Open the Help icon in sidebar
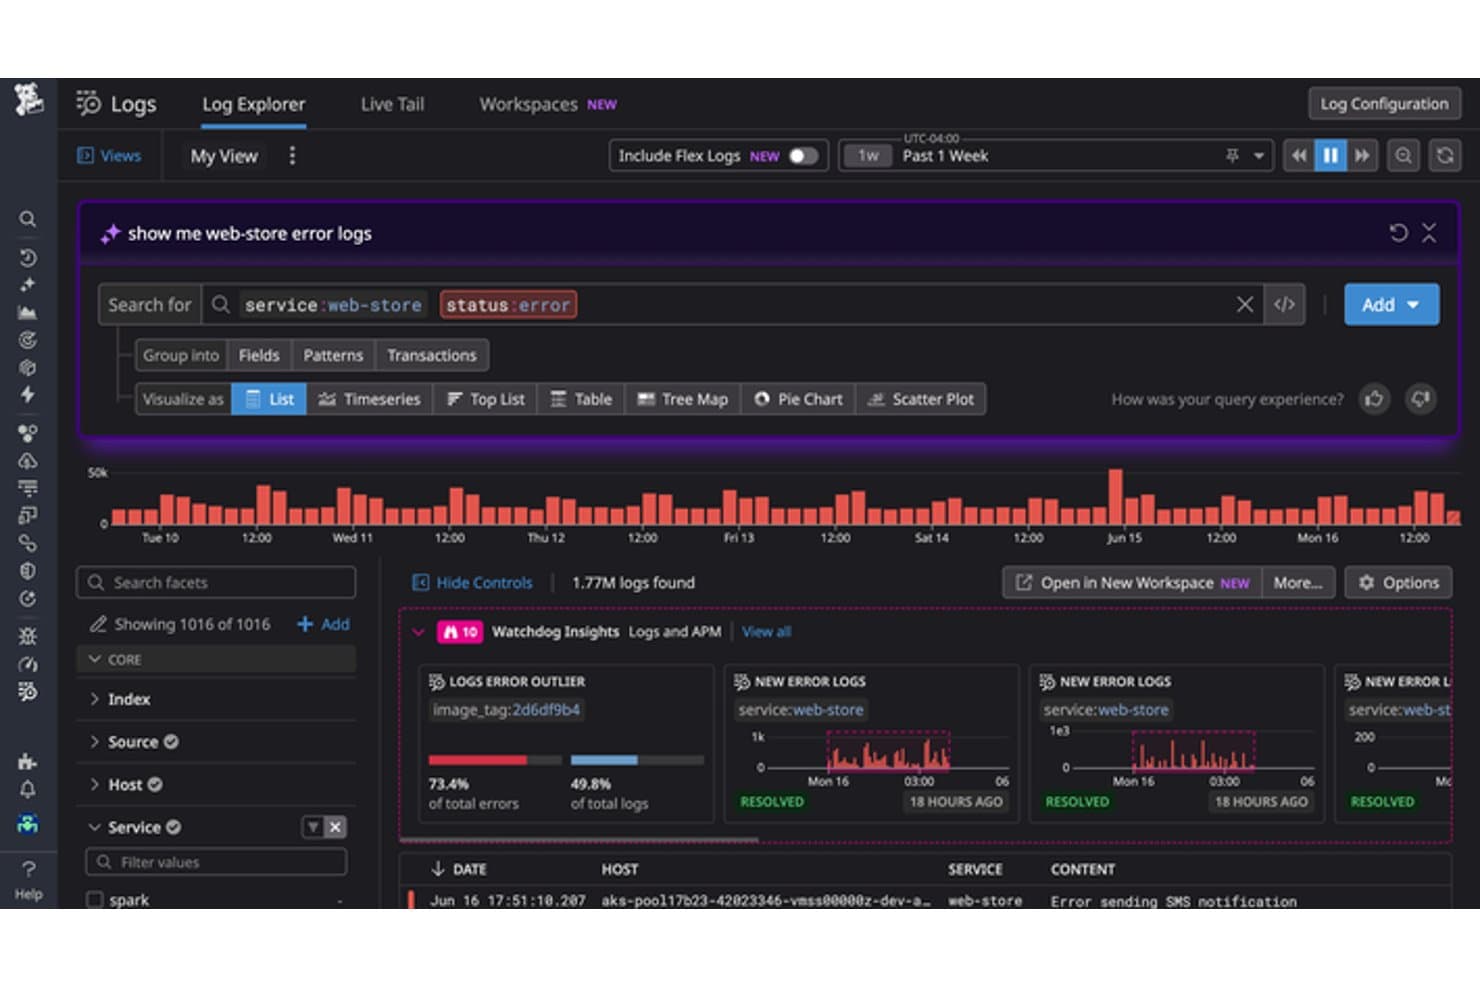The image size is (1480, 987). (x=28, y=878)
